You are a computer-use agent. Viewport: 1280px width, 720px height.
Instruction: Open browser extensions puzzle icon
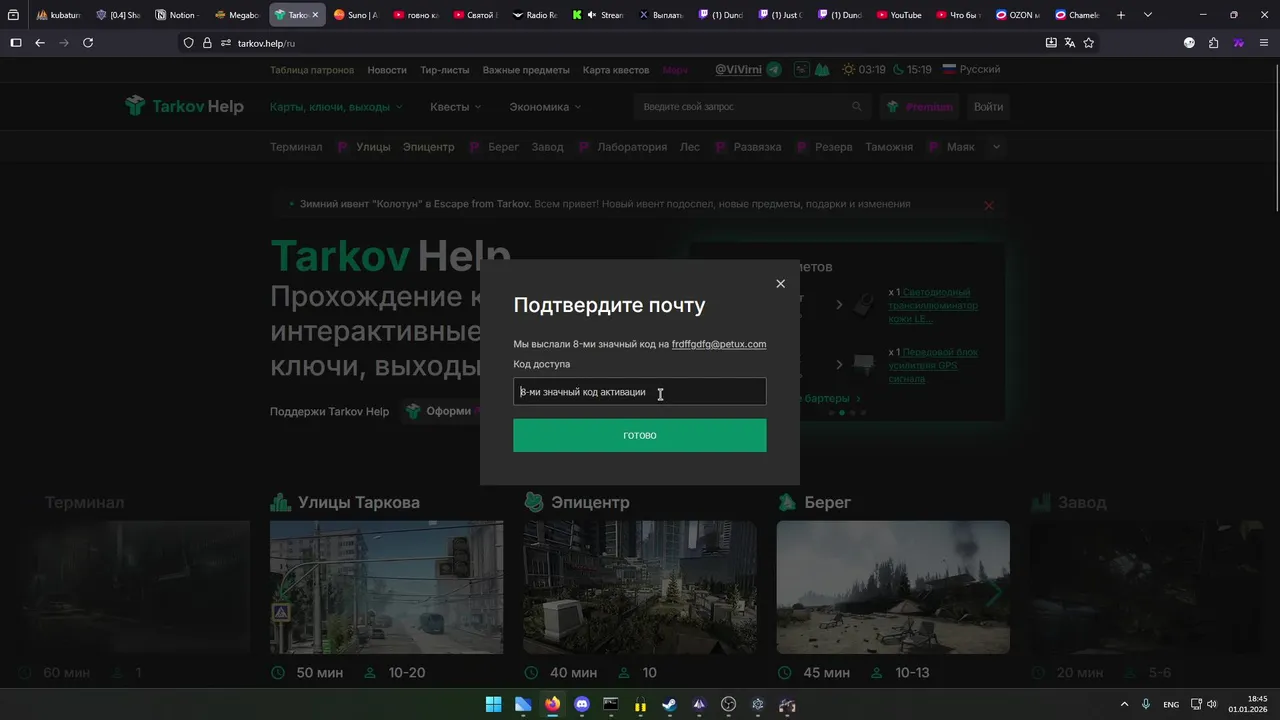click(1214, 43)
